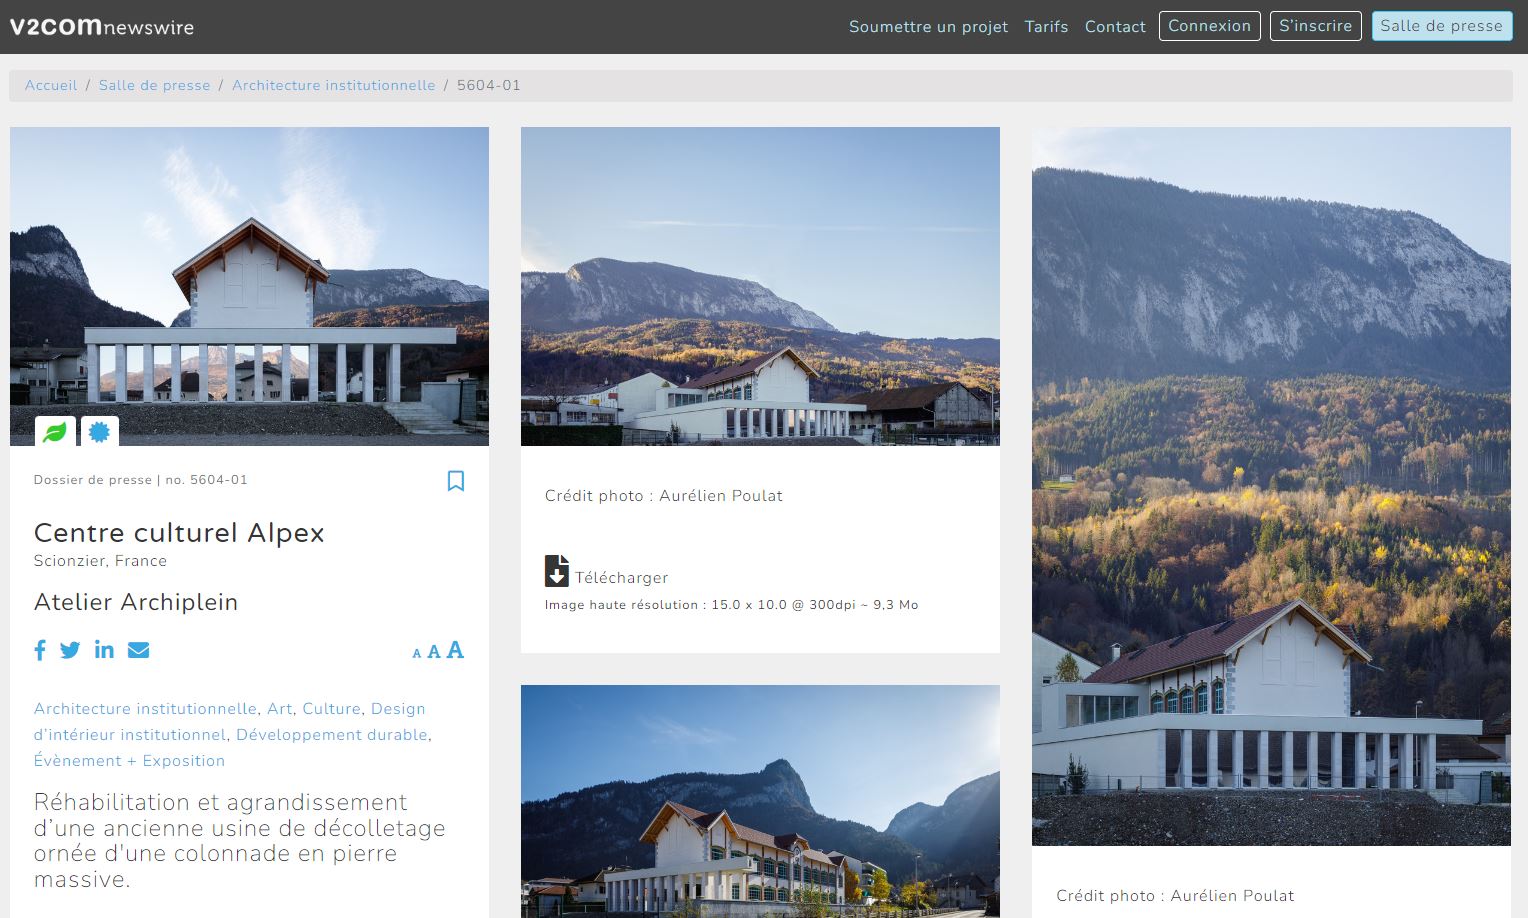
Task: Select the medium text size A
Action: (x=434, y=652)
